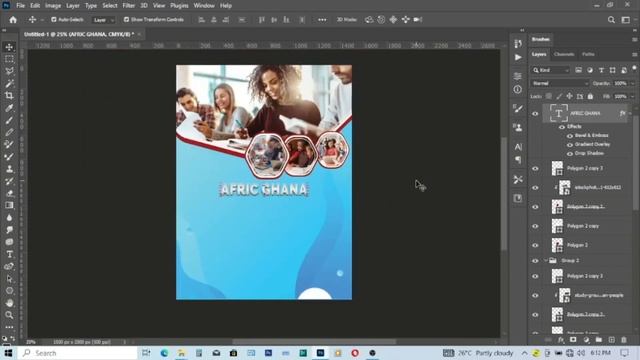
Task: Go to the Home screen icon
Action: click(13, 20)
